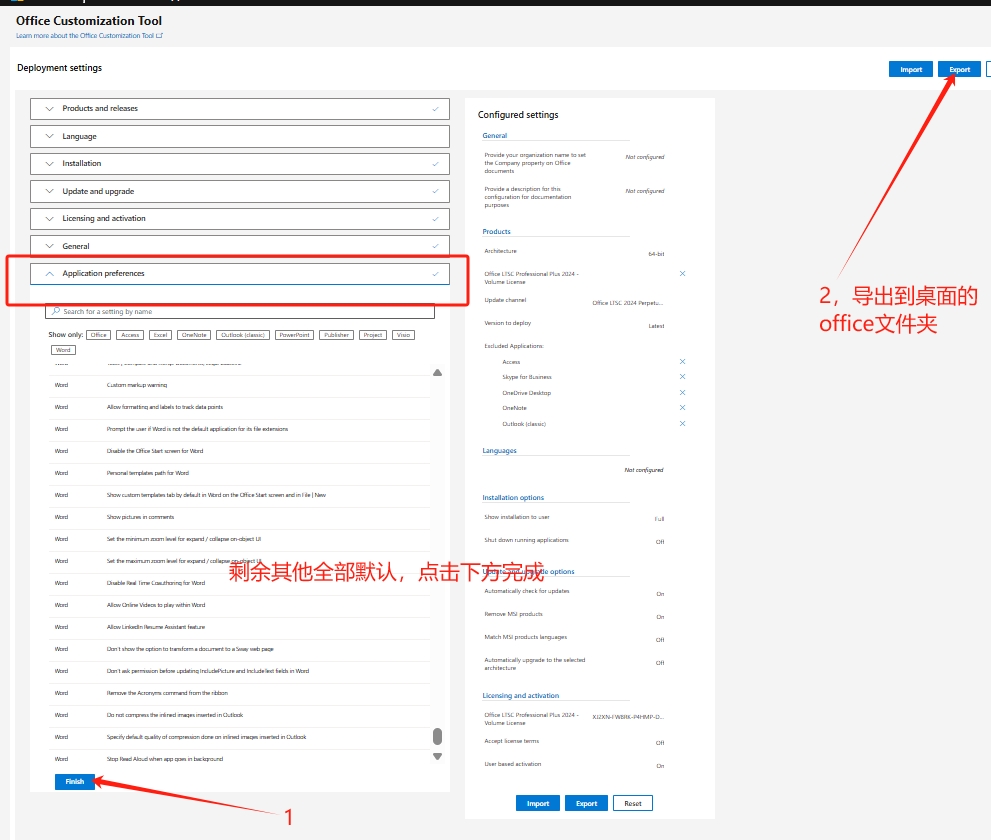Screen dimensions: 991x840
Task: Toggle the Word settings filter
Action: click(63, 349)
